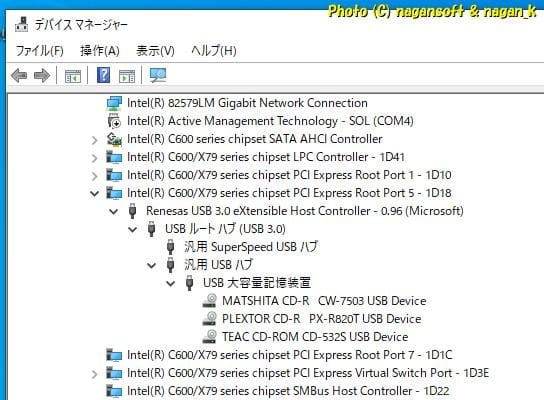Open the 表示(V) menu
Screen dimensions: 544x400
[155, 51]
